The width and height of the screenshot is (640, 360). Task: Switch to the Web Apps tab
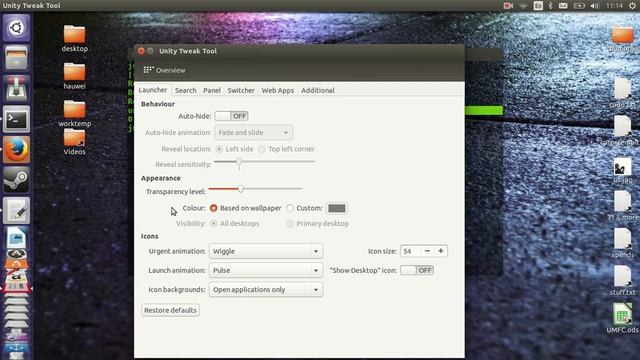[x=278, y=90]
